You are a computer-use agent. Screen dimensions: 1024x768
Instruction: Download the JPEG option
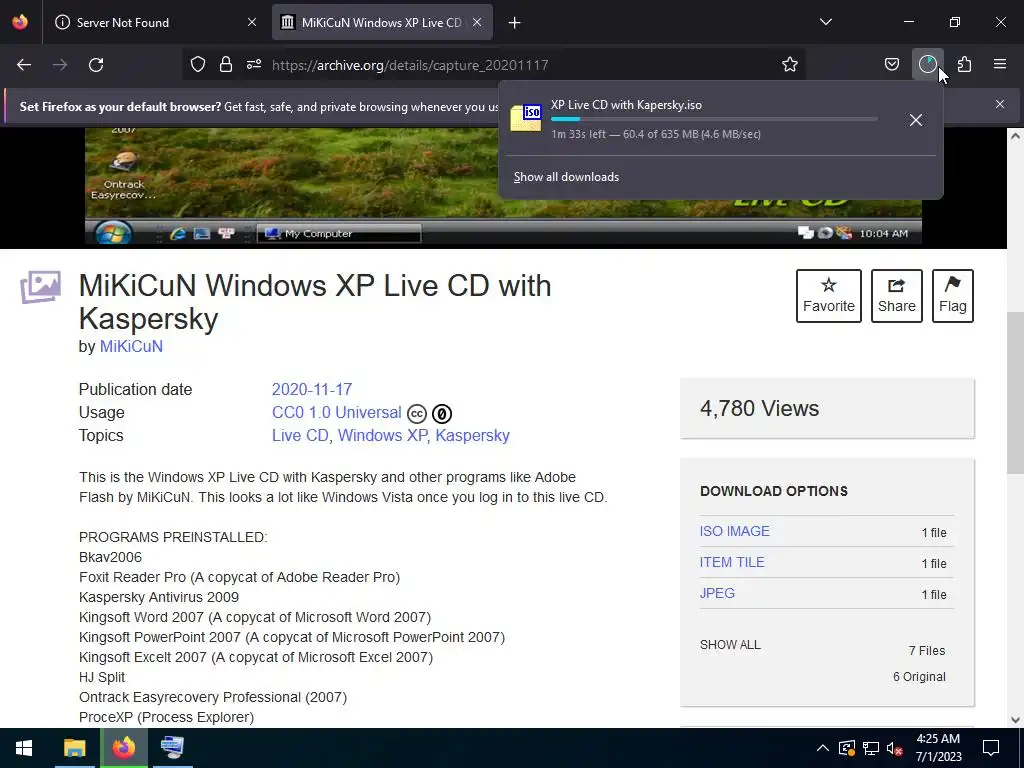(717, 593)
